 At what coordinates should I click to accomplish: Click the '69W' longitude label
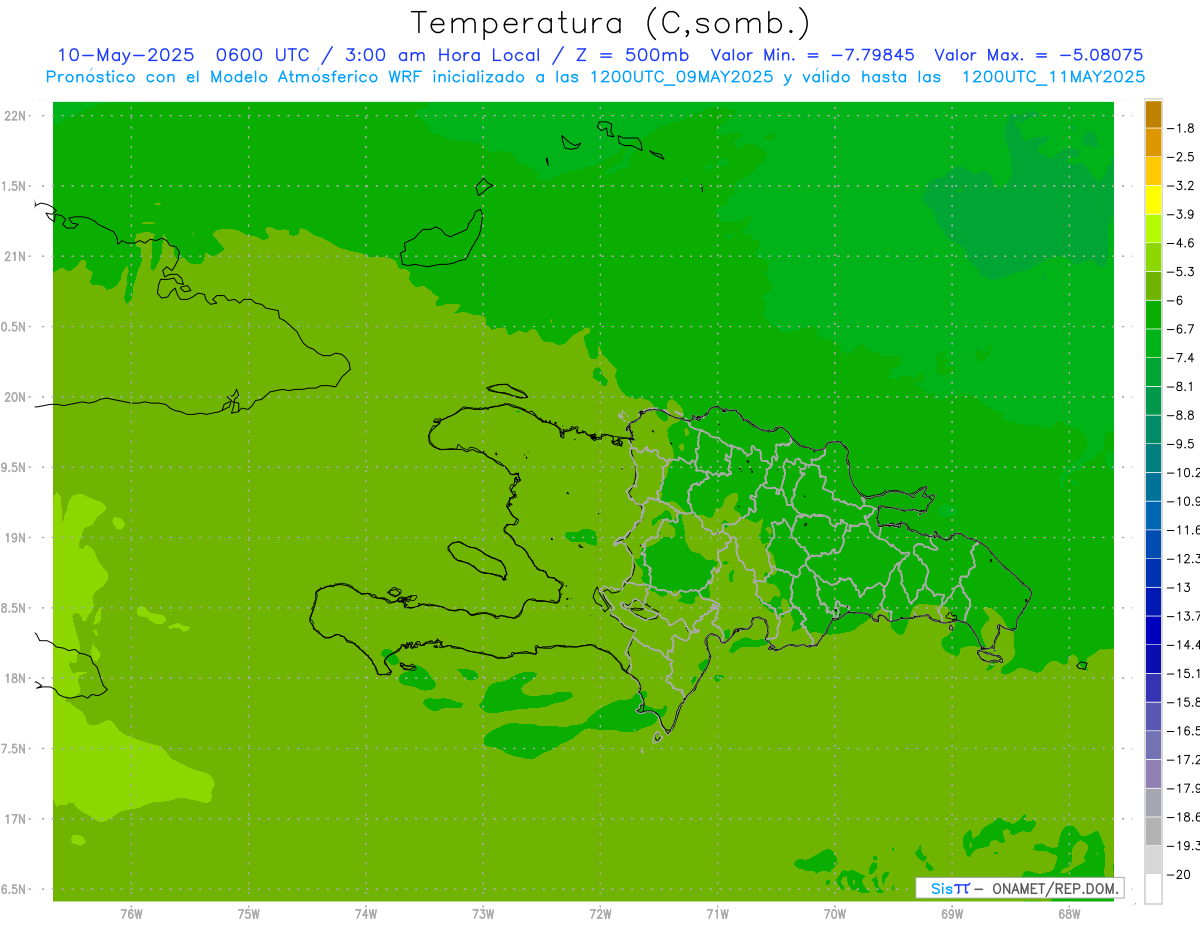pyautogui.click(x=952, y=914)
